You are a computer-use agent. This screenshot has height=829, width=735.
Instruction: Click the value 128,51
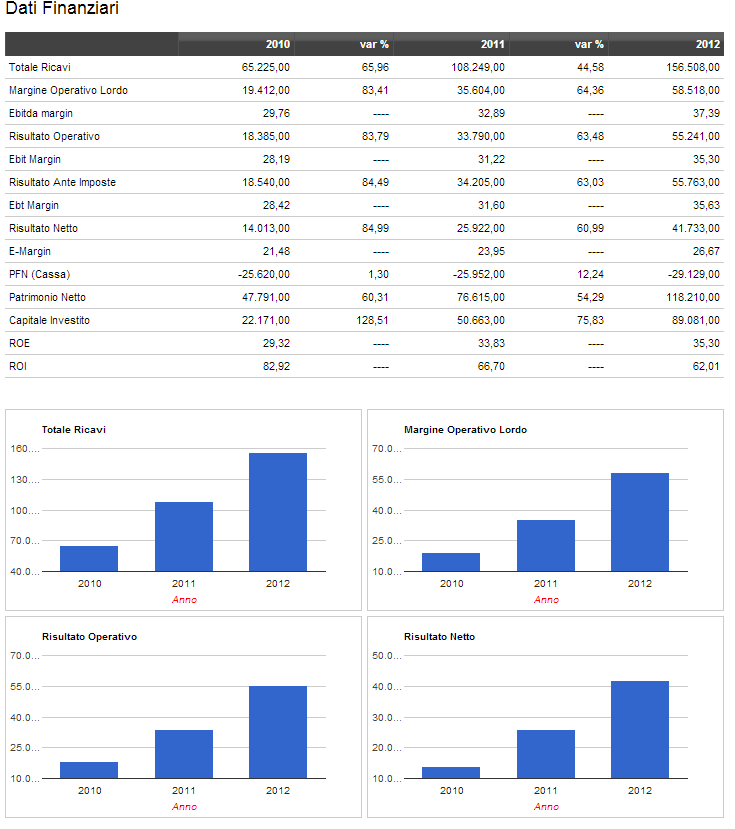pos(373,320)
